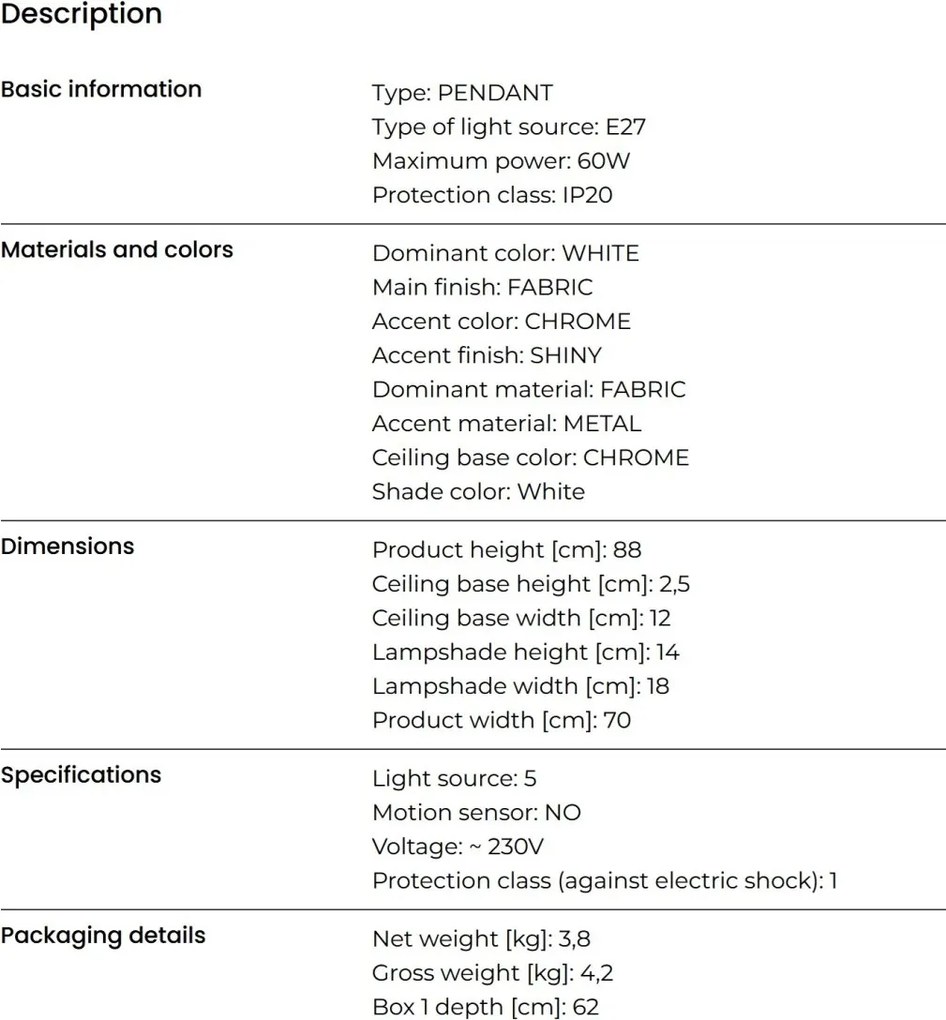Select the Dimensions section label
946x1020 pixels.
click(67, 546)
